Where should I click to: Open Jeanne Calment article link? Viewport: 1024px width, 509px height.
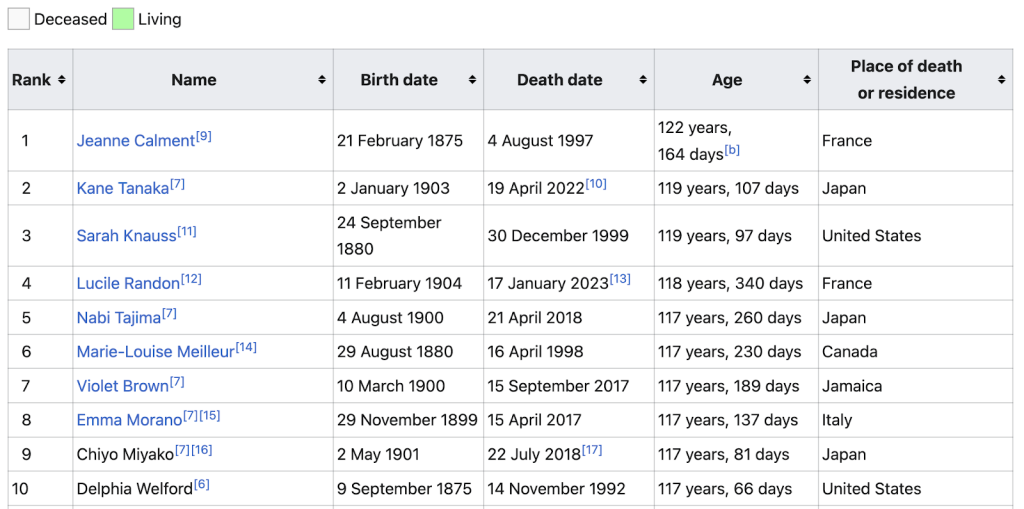[135, 141]
